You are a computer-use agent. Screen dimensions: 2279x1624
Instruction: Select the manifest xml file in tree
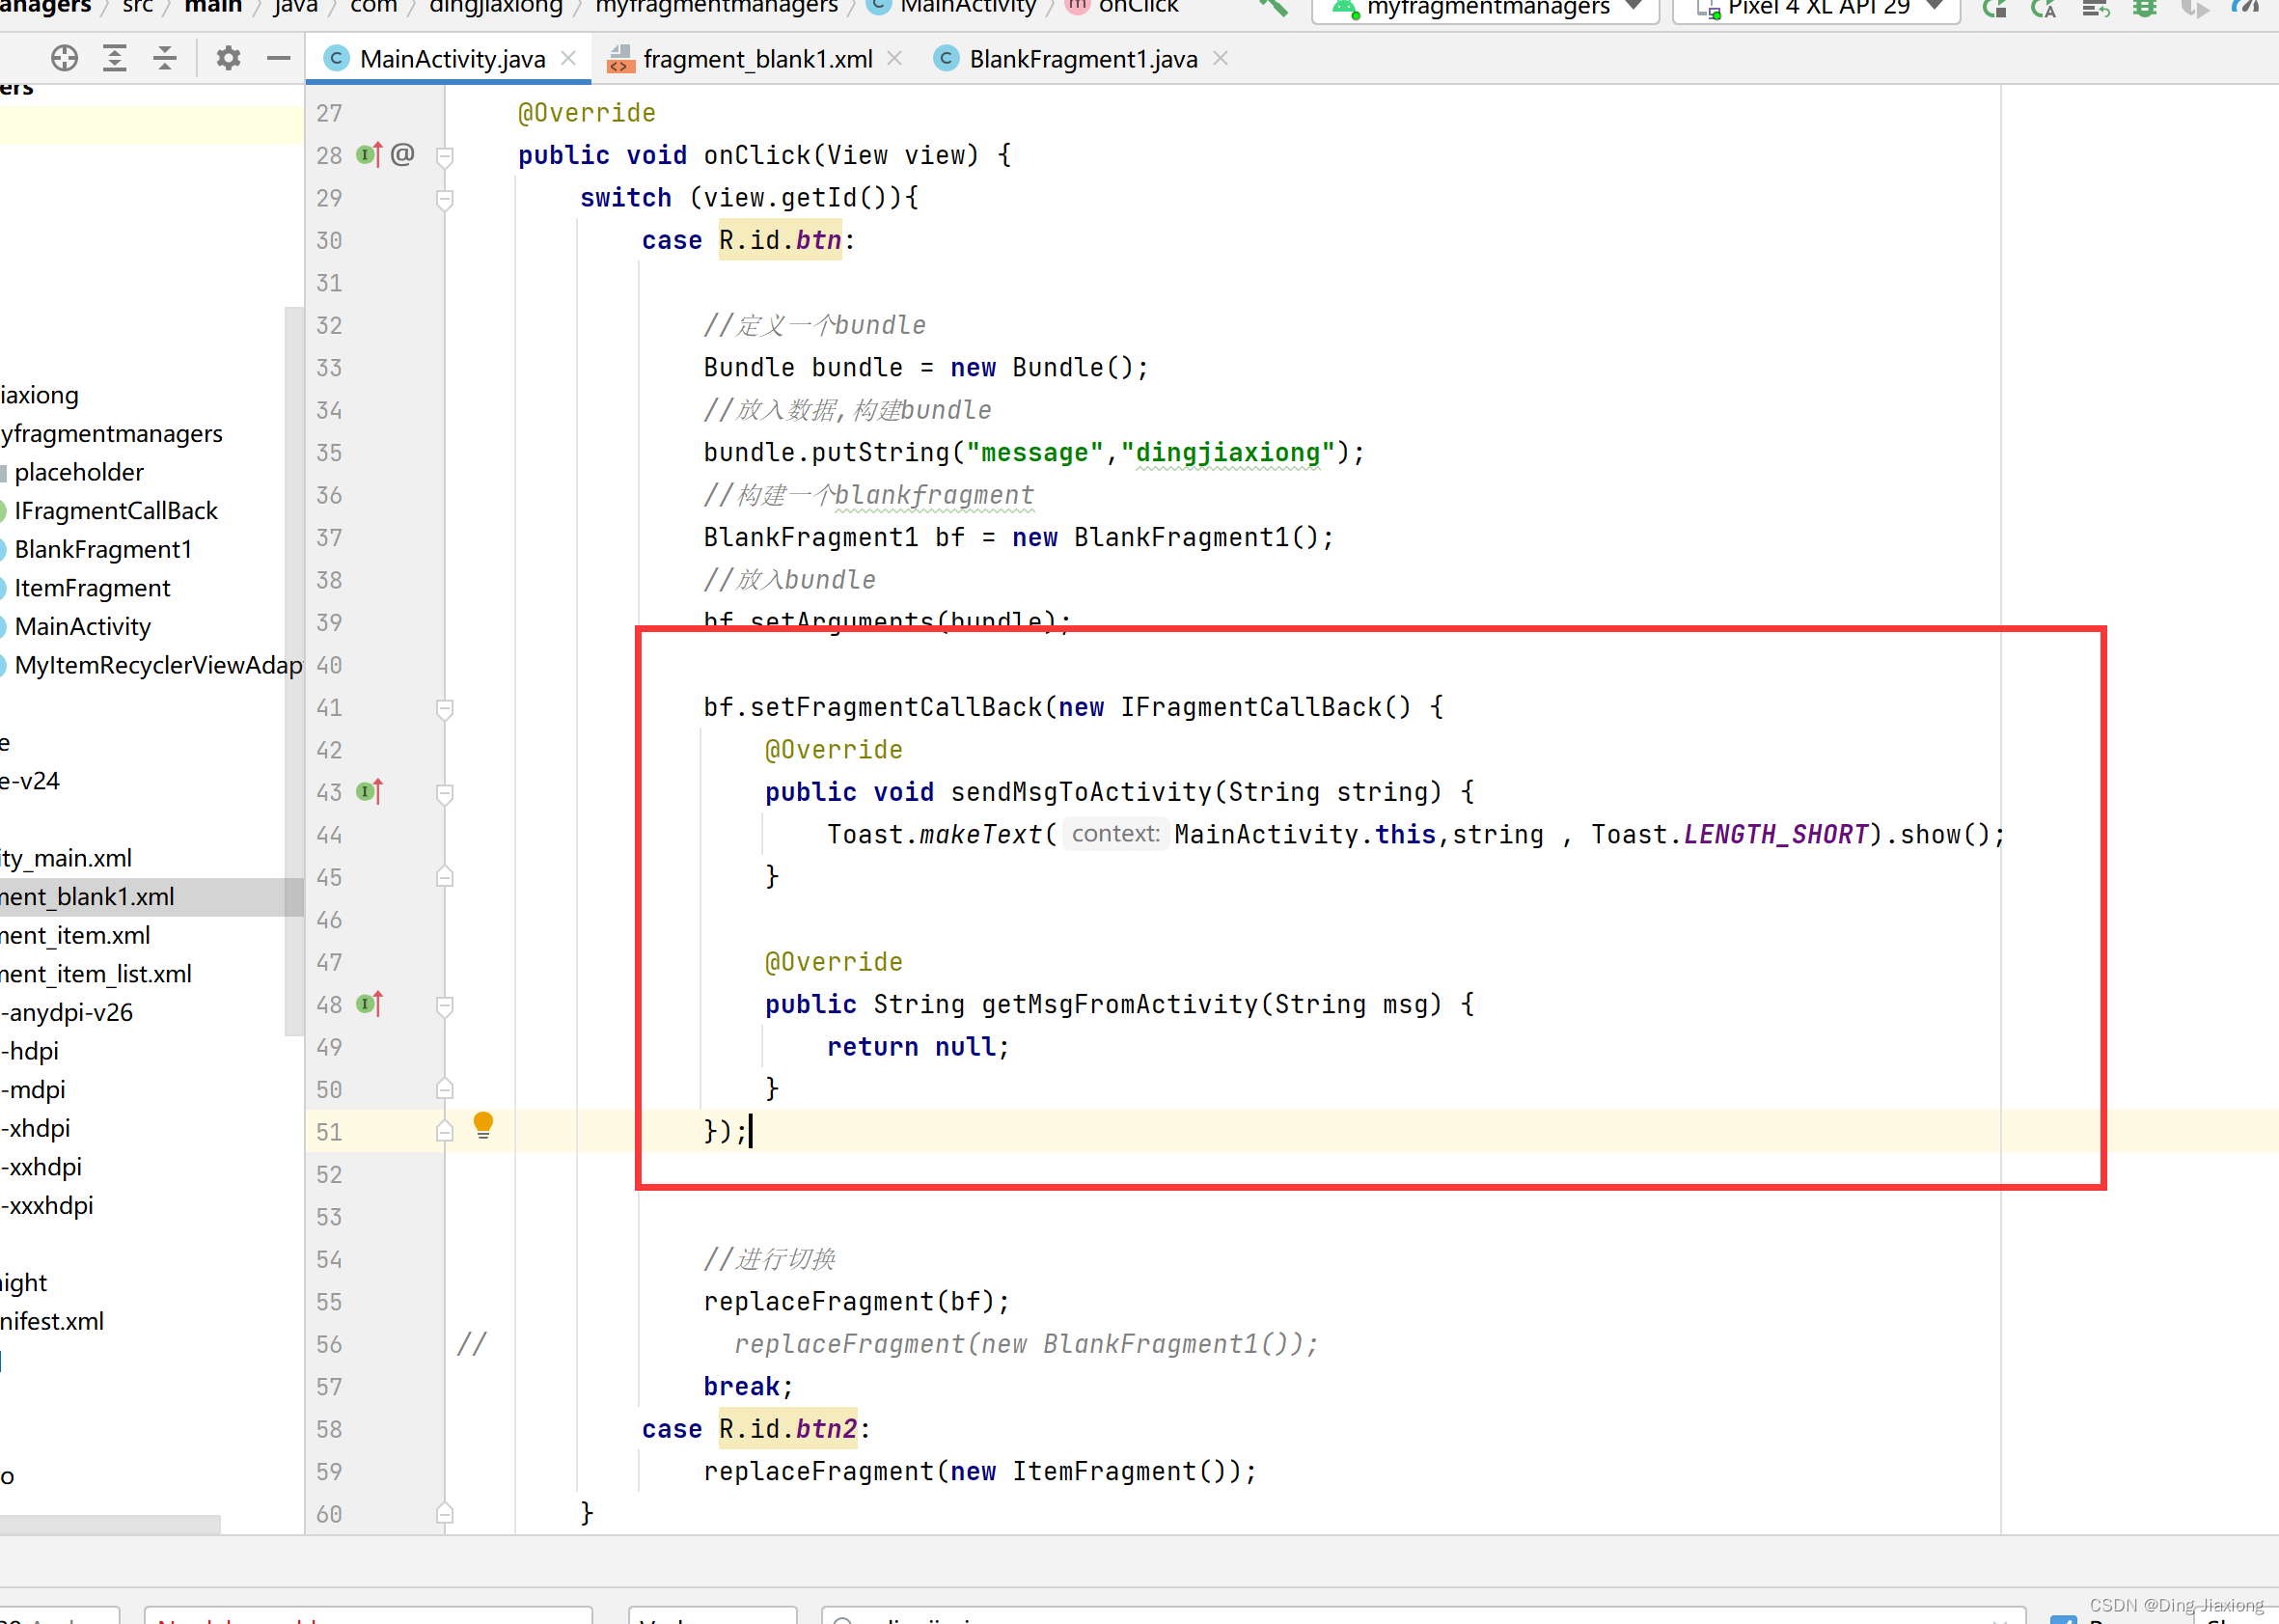(x=52, y=1322)
